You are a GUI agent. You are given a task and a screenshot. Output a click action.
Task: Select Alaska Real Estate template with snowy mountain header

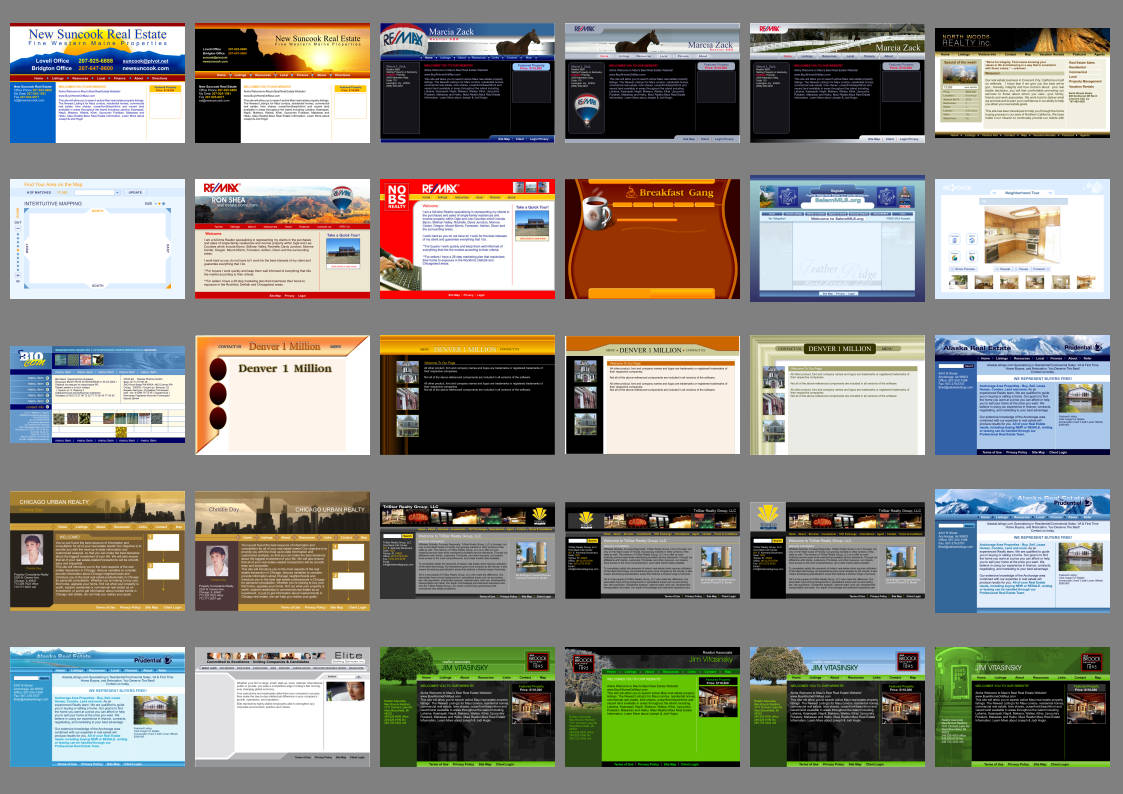[1022, 551]
